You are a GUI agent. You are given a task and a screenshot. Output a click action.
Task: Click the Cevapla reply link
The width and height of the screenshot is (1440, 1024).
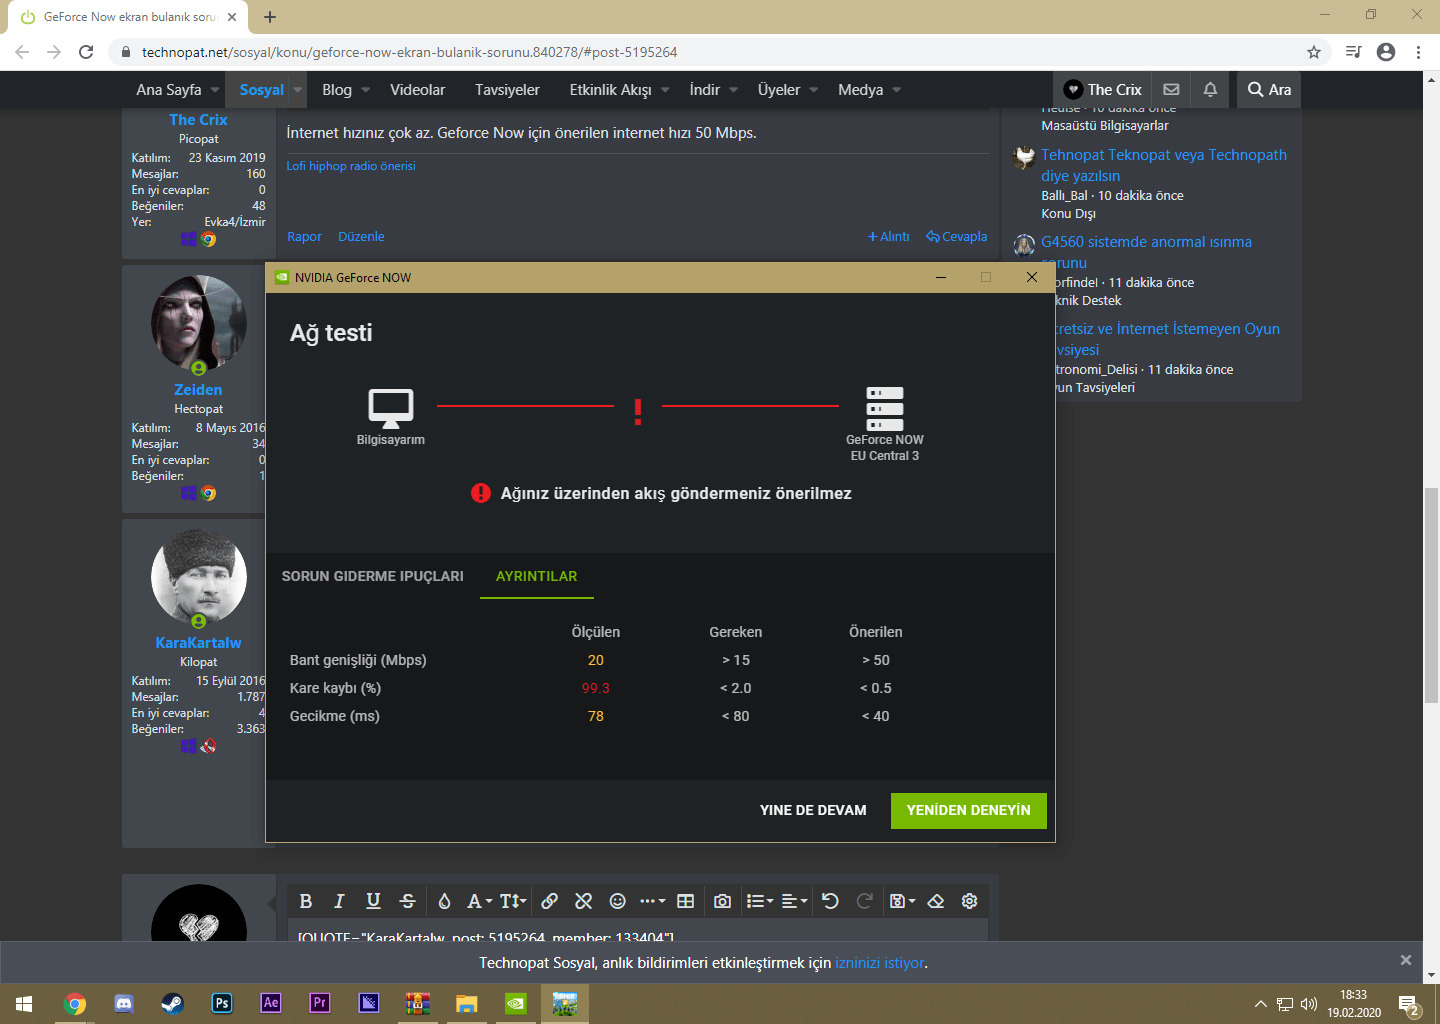[957, 237]
